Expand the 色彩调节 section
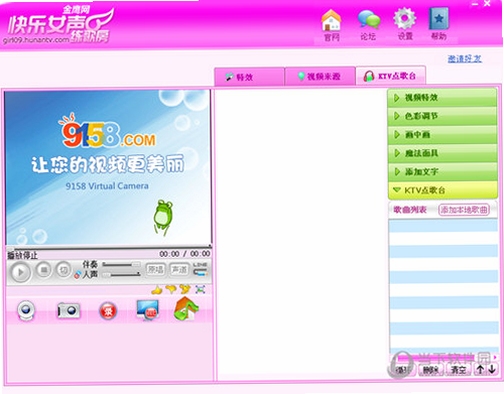The width and height of the screenshot is (504, 394). (442, 116)
